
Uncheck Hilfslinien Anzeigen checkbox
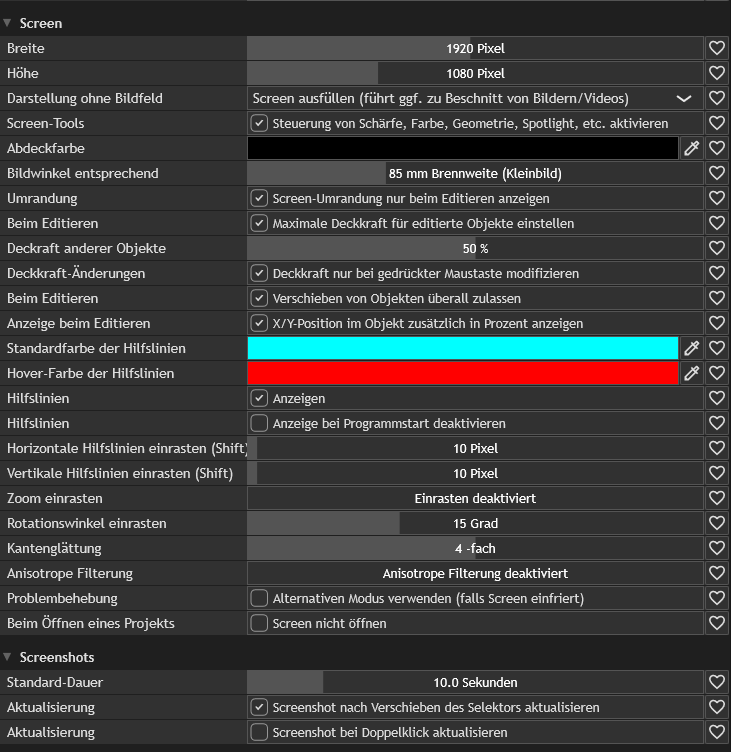[x=259, y=398]
